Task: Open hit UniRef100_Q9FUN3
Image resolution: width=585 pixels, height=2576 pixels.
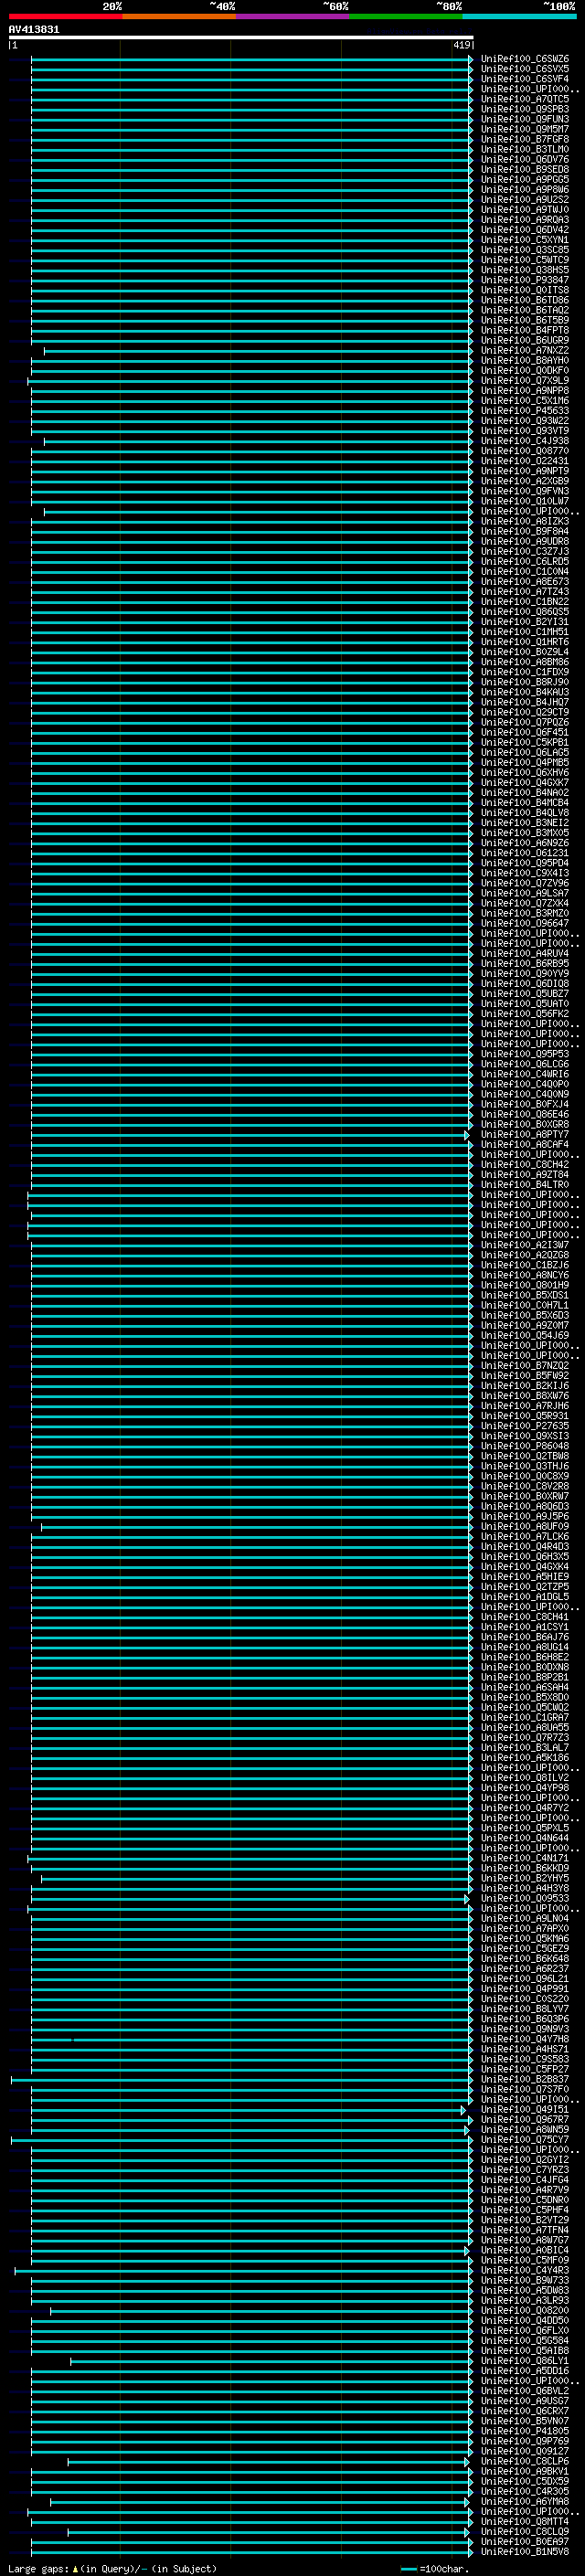Action: pyautogui.click(x=524, y=119)
